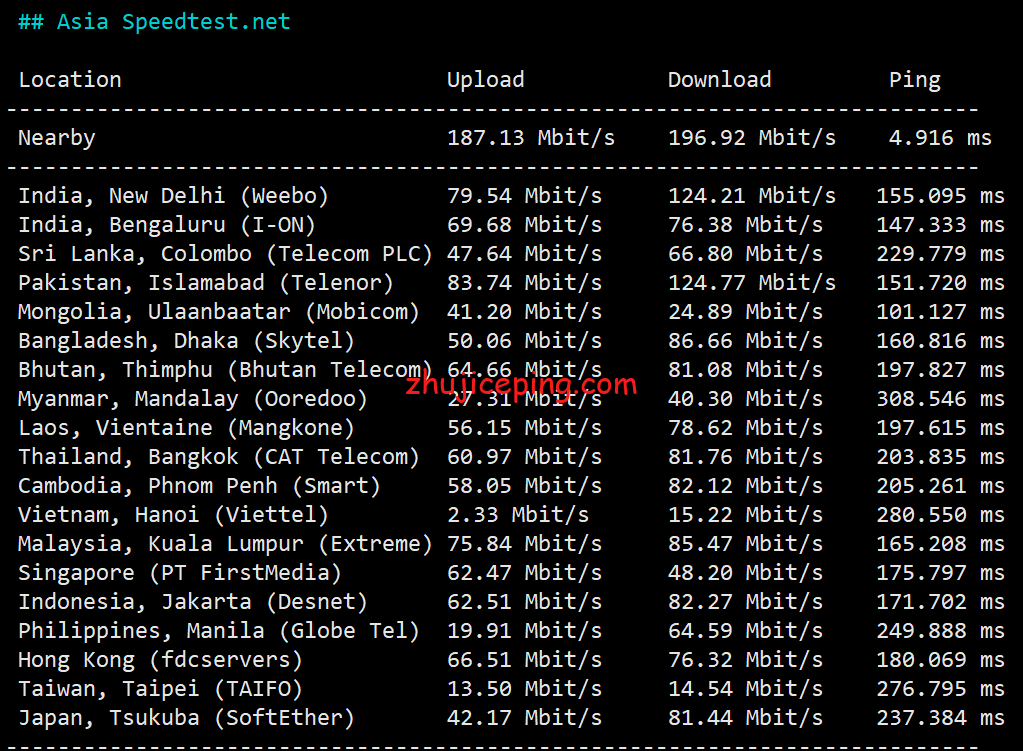Click Vietnam Hanoi upload value 2.33 Mbit/s
The height and width of the screenshot is (751, 1023).
(x=518, y=515)
